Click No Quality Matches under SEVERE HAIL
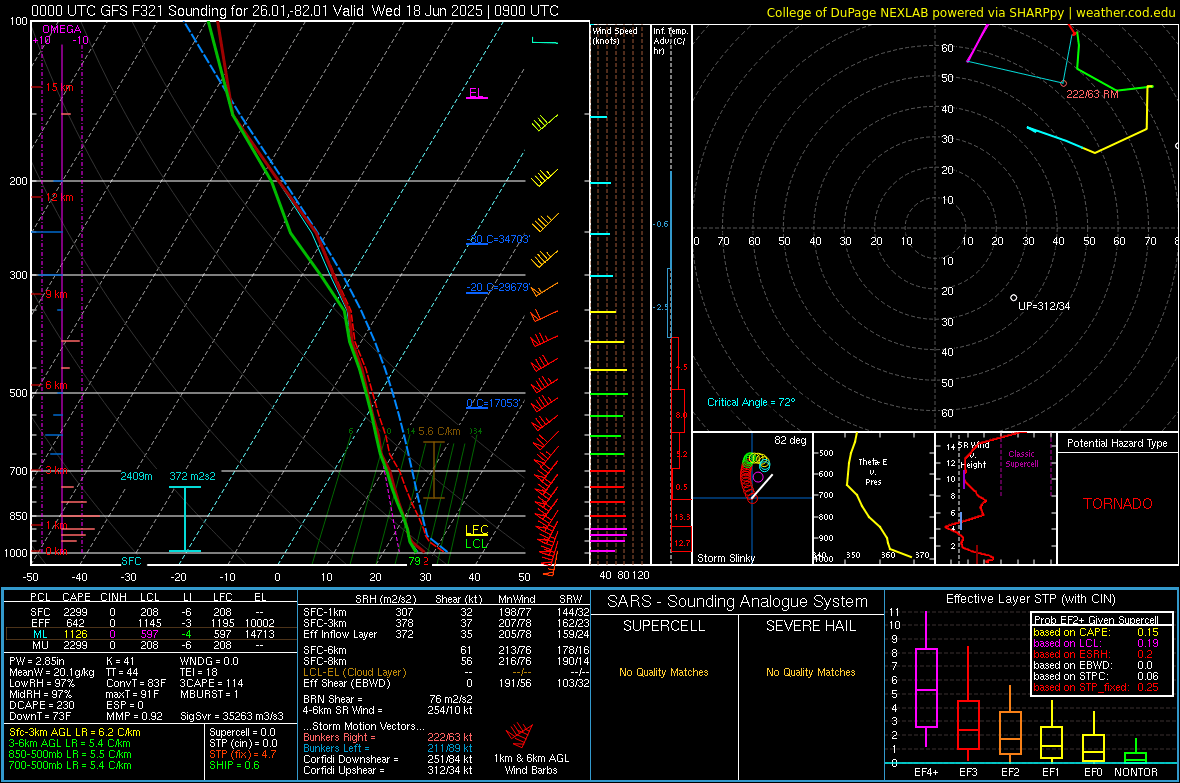 point(810,672)
